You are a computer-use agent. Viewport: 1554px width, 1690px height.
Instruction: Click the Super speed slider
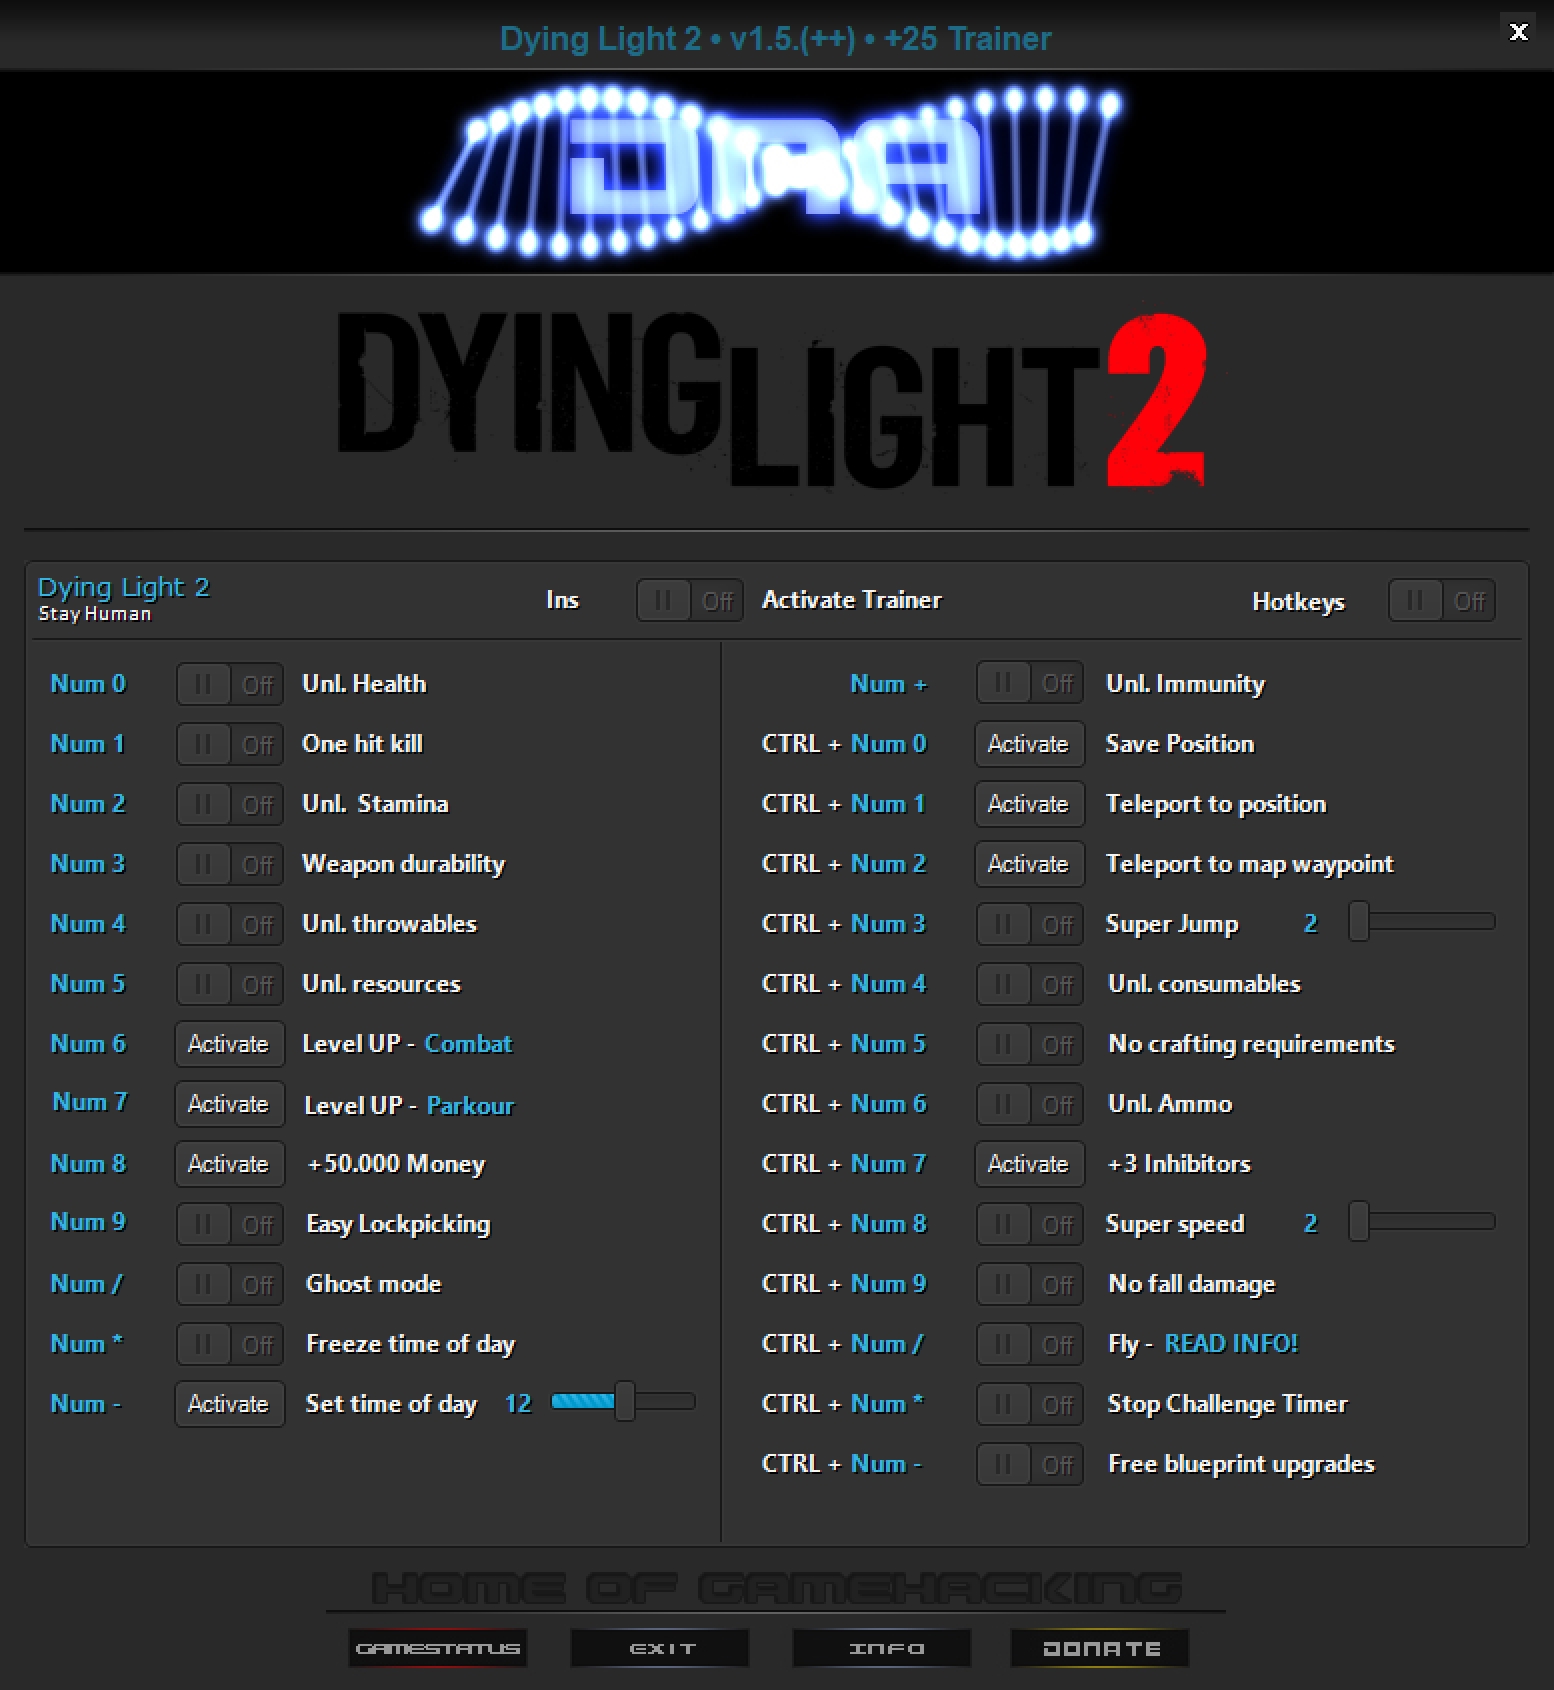pos(1421,1222)
